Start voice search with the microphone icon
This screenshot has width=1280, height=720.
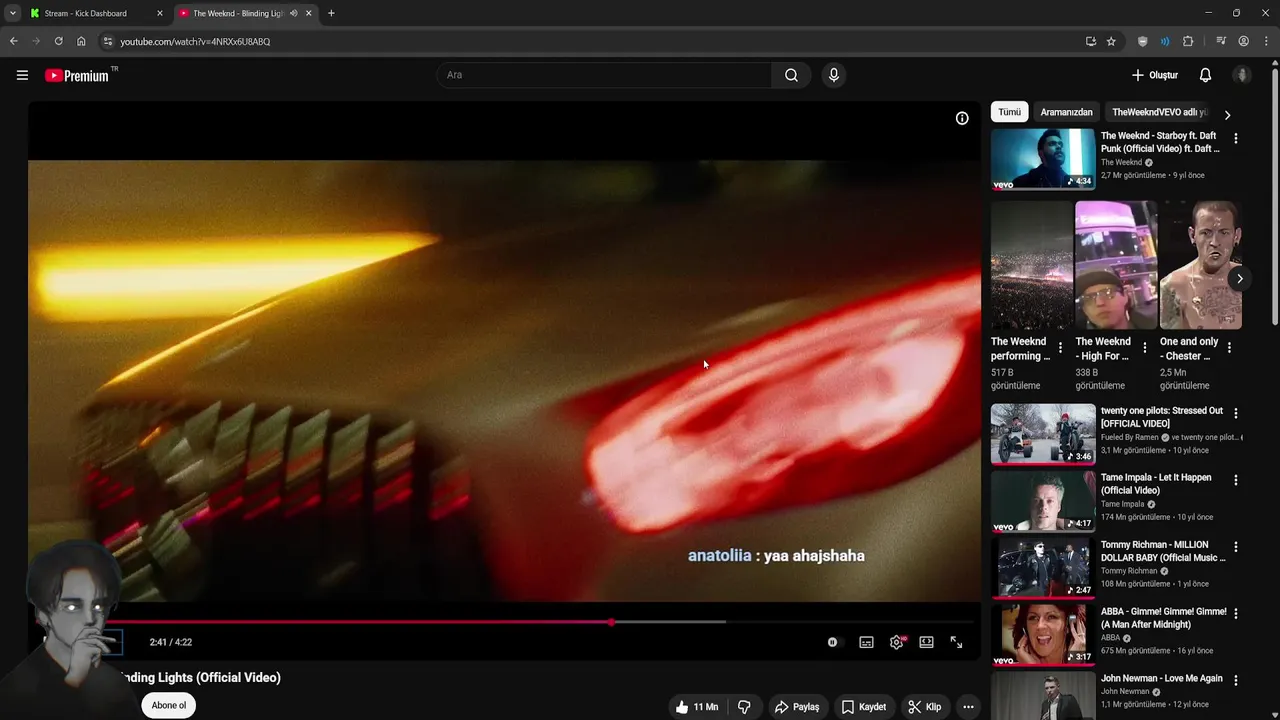tap(833, 75)
